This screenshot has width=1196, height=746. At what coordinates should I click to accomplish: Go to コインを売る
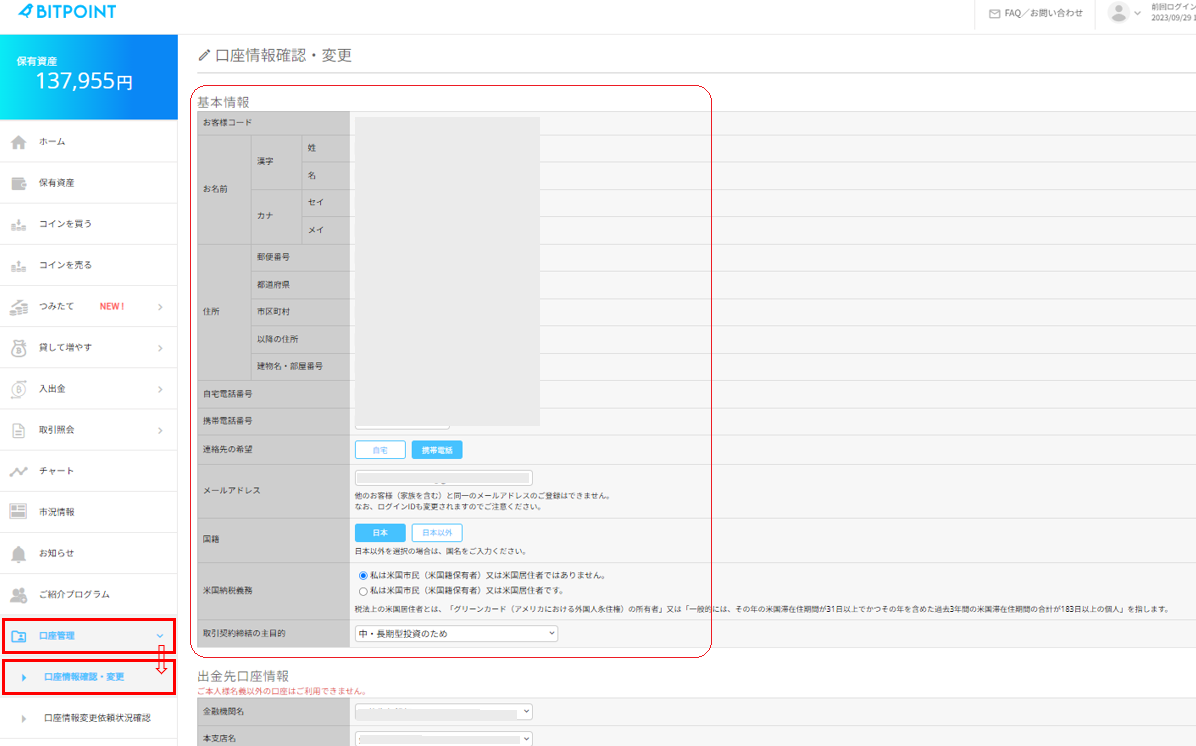[88, 265]
